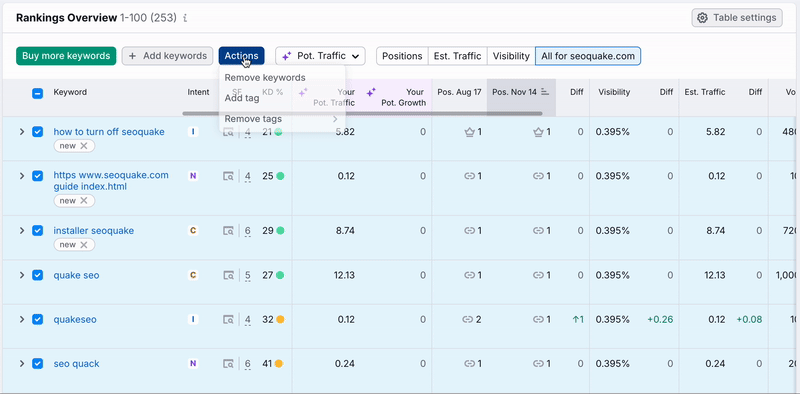Image resolution: width=800 pixels, height=394 pixels.
Task: Click intent badge N for 'https www.seoquake.com guide'
Action: 193,176
